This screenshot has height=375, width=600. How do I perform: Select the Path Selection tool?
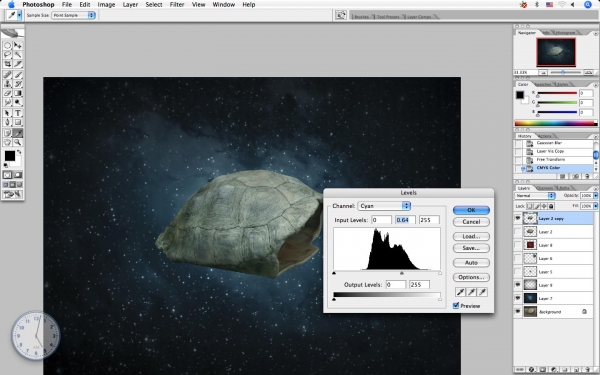pyautogui.click(x=7, y=113)
